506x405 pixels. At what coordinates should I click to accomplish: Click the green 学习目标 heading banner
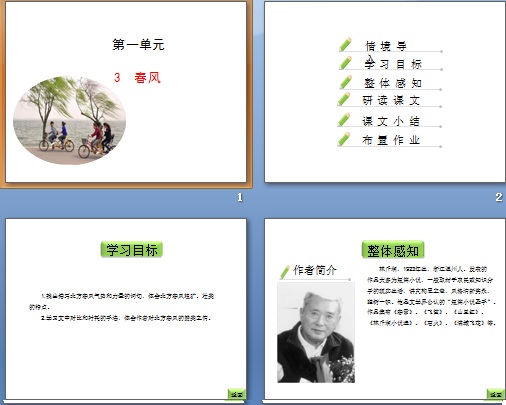point(132,250)
